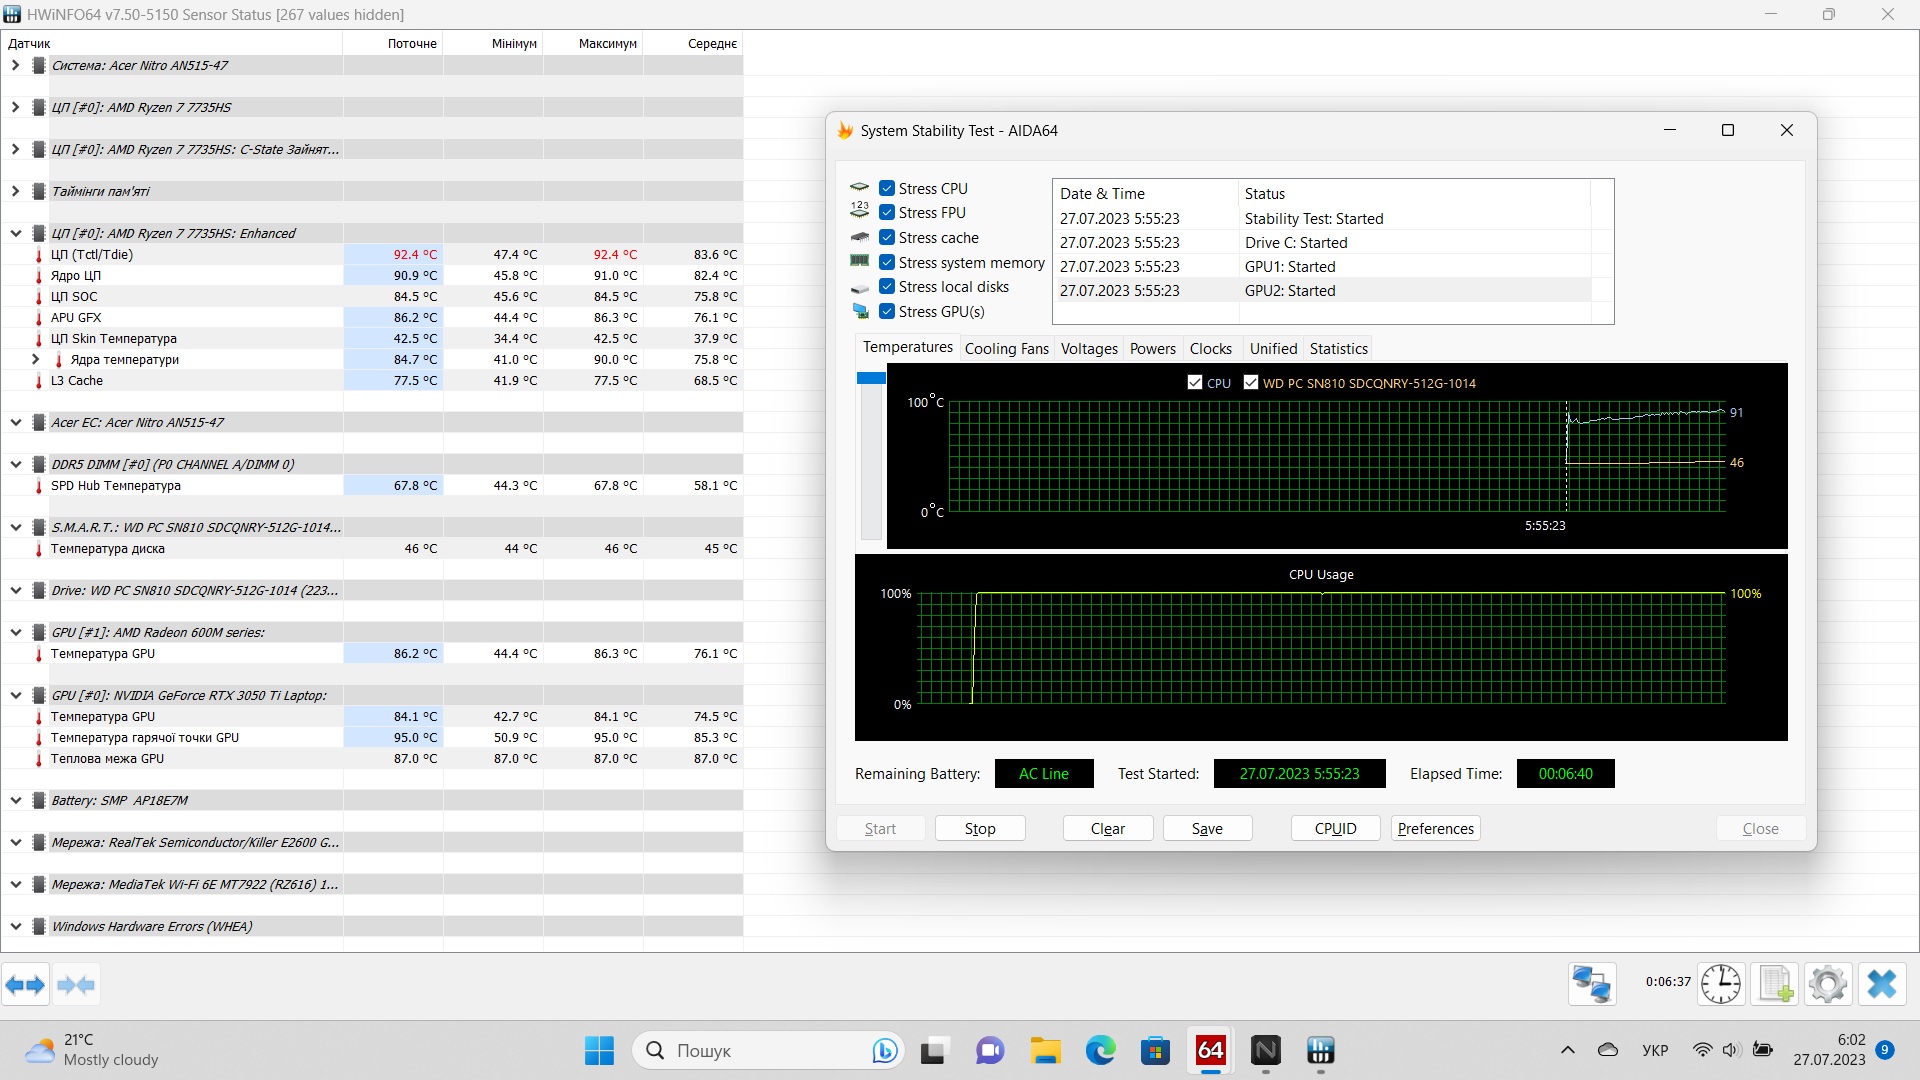
Task: Open the HWiNFO network remote sensor icon
Action: pos(1592,984)
